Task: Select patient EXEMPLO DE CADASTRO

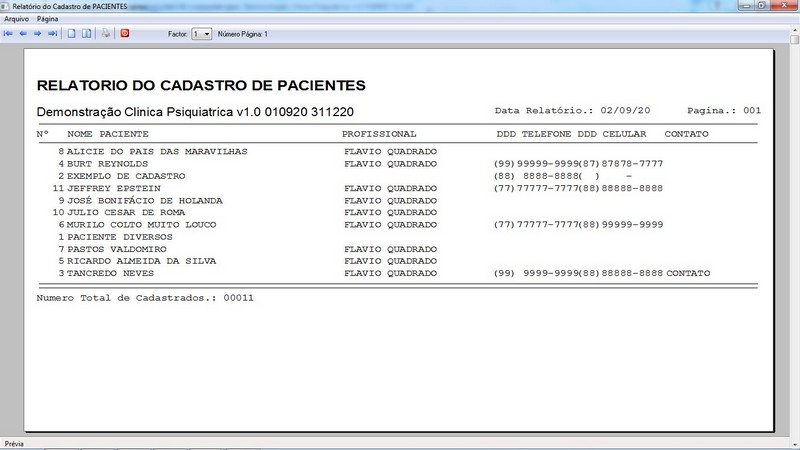Action: tap(126, 176)
